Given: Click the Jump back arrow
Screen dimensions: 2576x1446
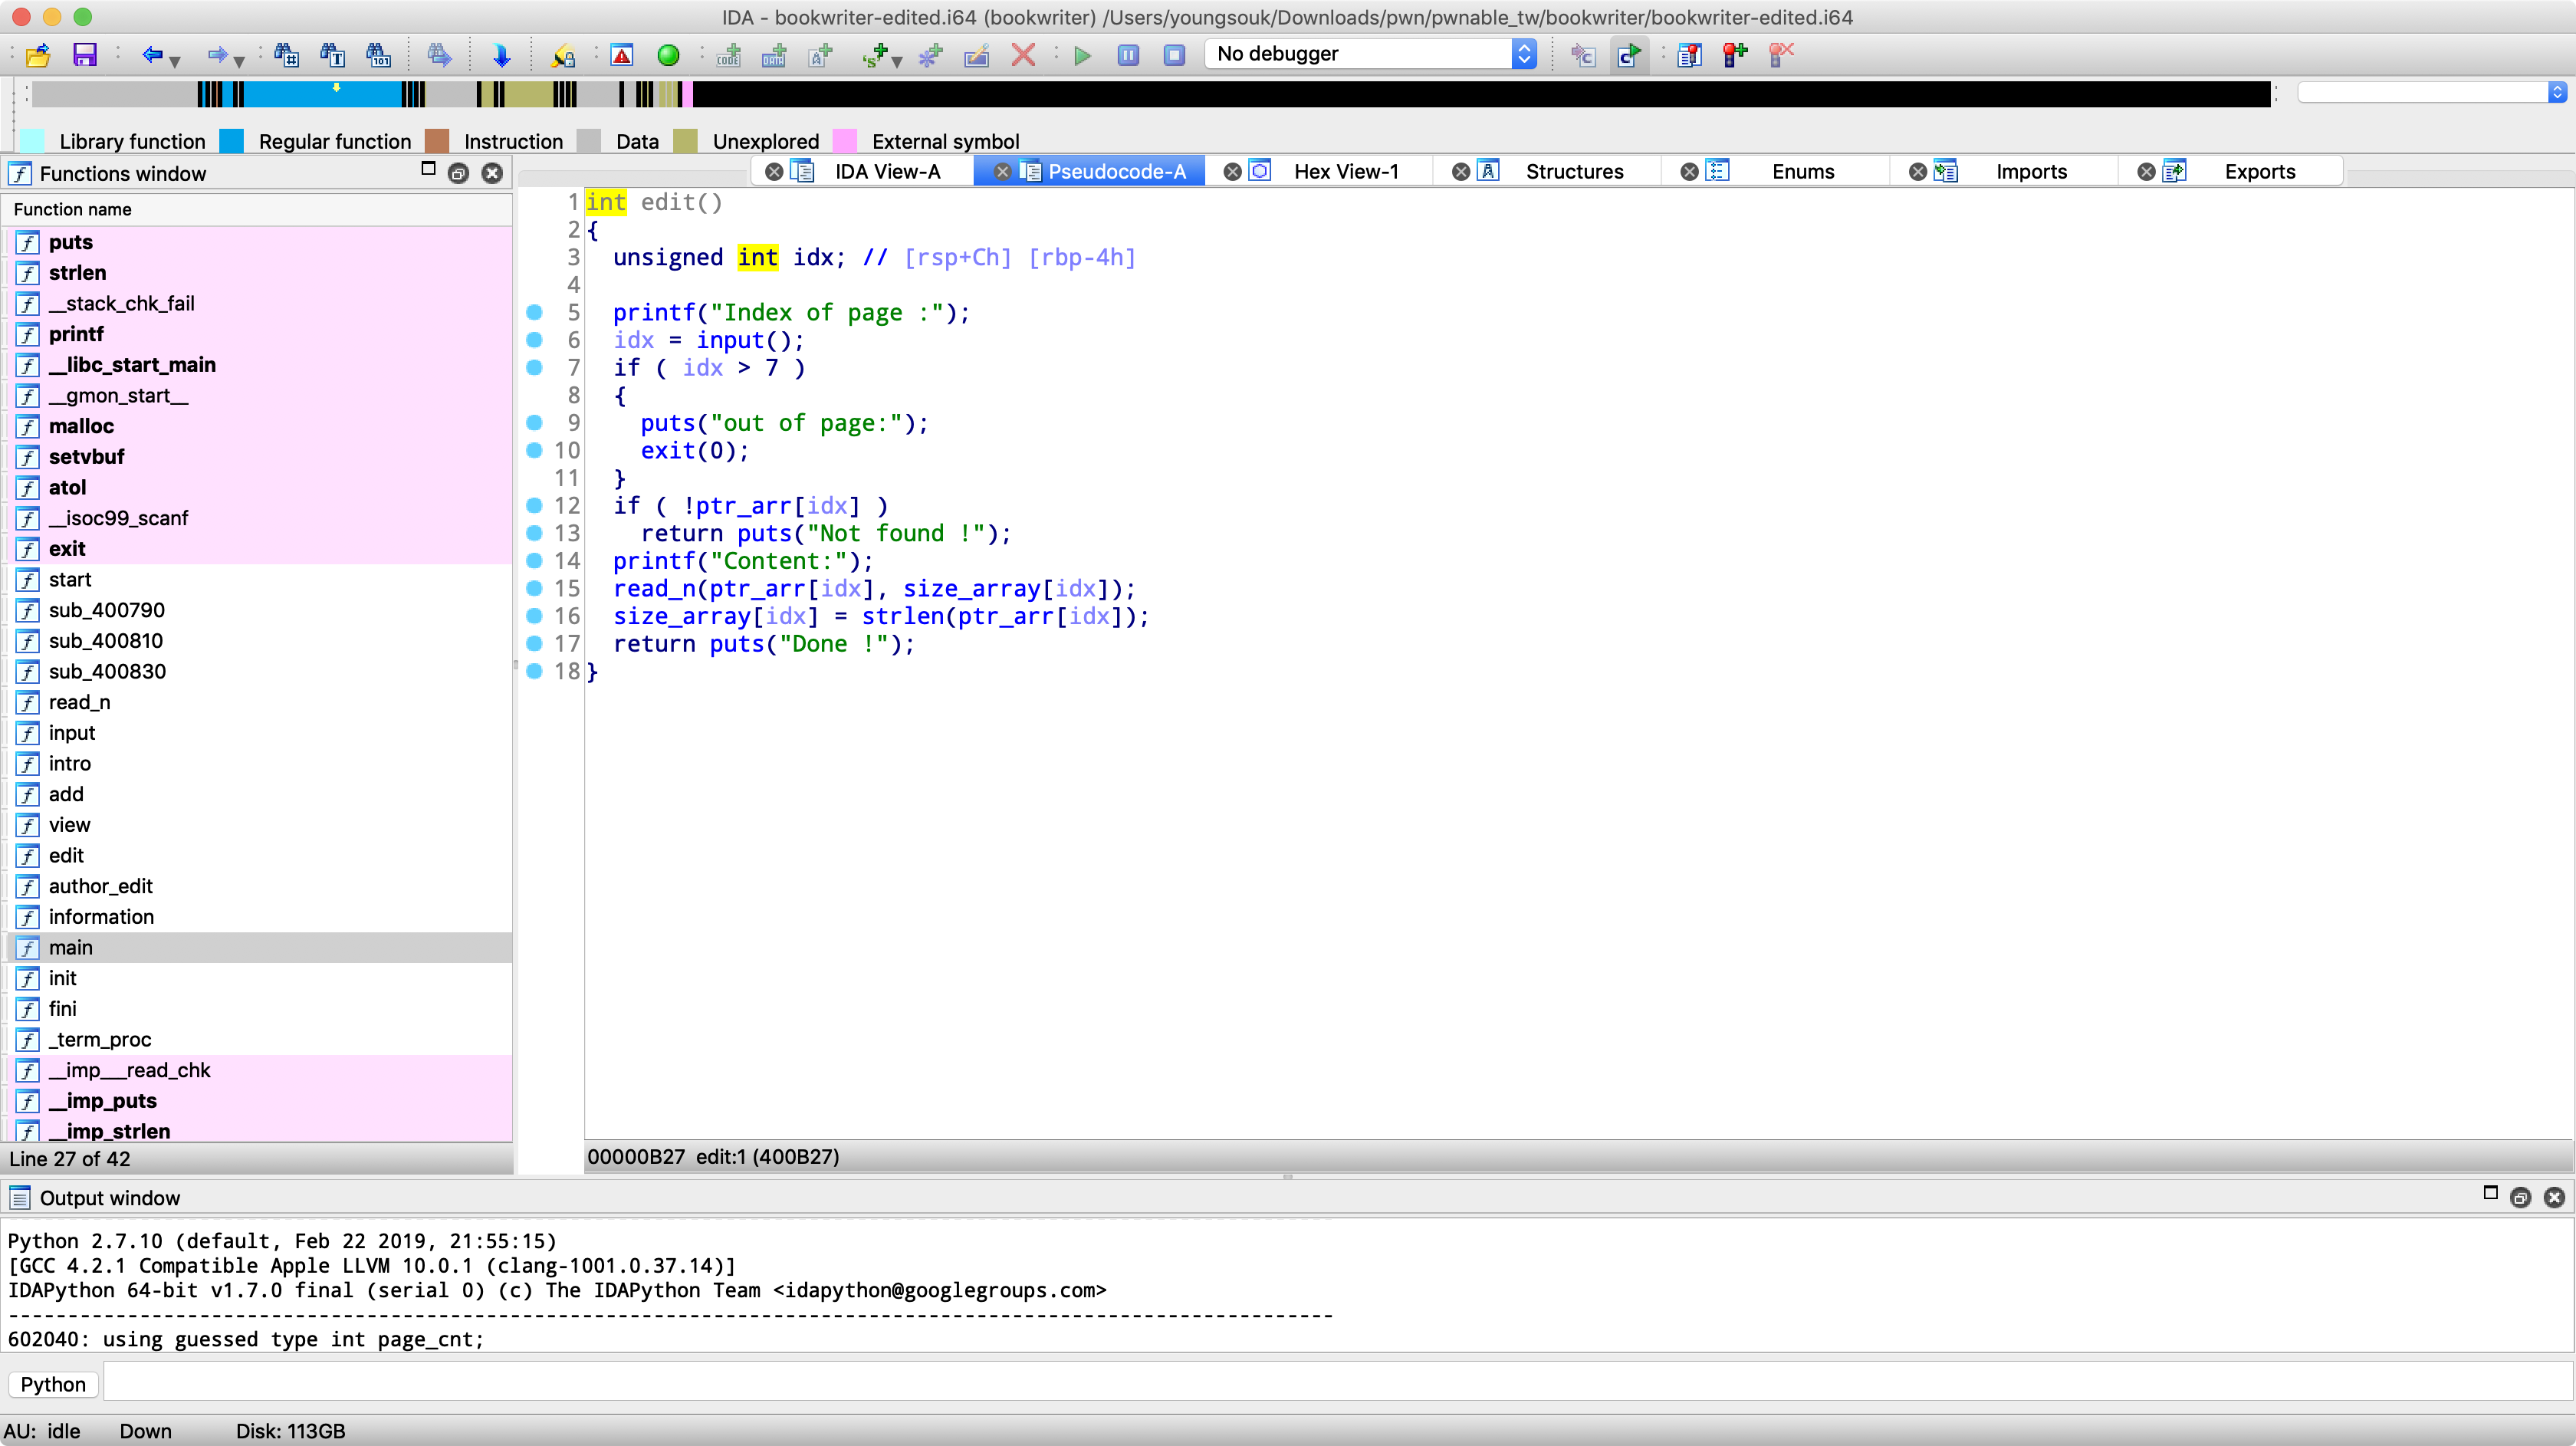Looking at the screenshot, I should point(151,55).
